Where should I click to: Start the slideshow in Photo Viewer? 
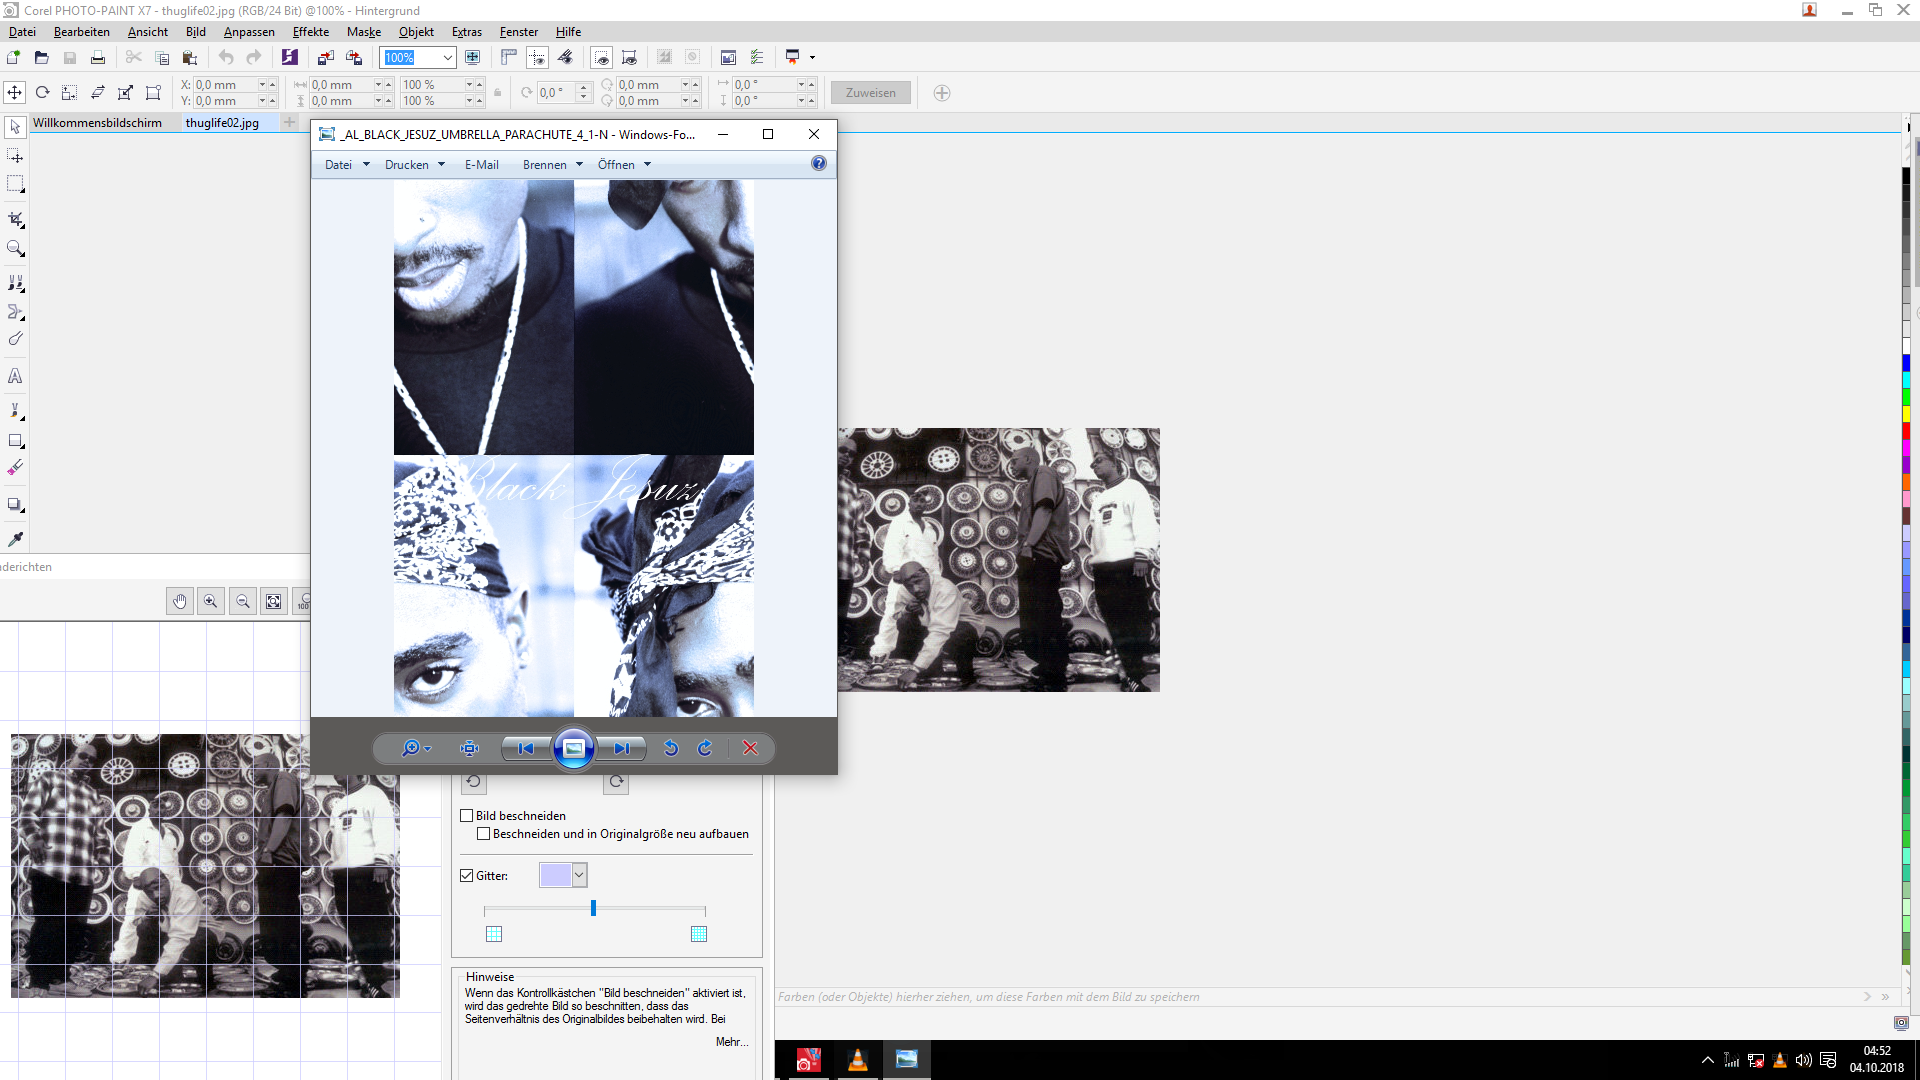574,748
